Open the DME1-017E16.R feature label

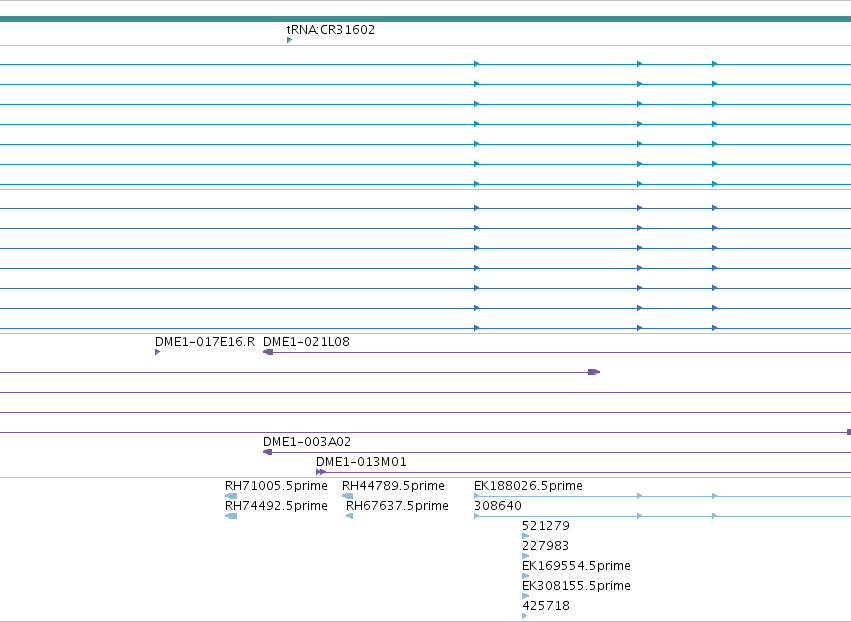(205, 341)
